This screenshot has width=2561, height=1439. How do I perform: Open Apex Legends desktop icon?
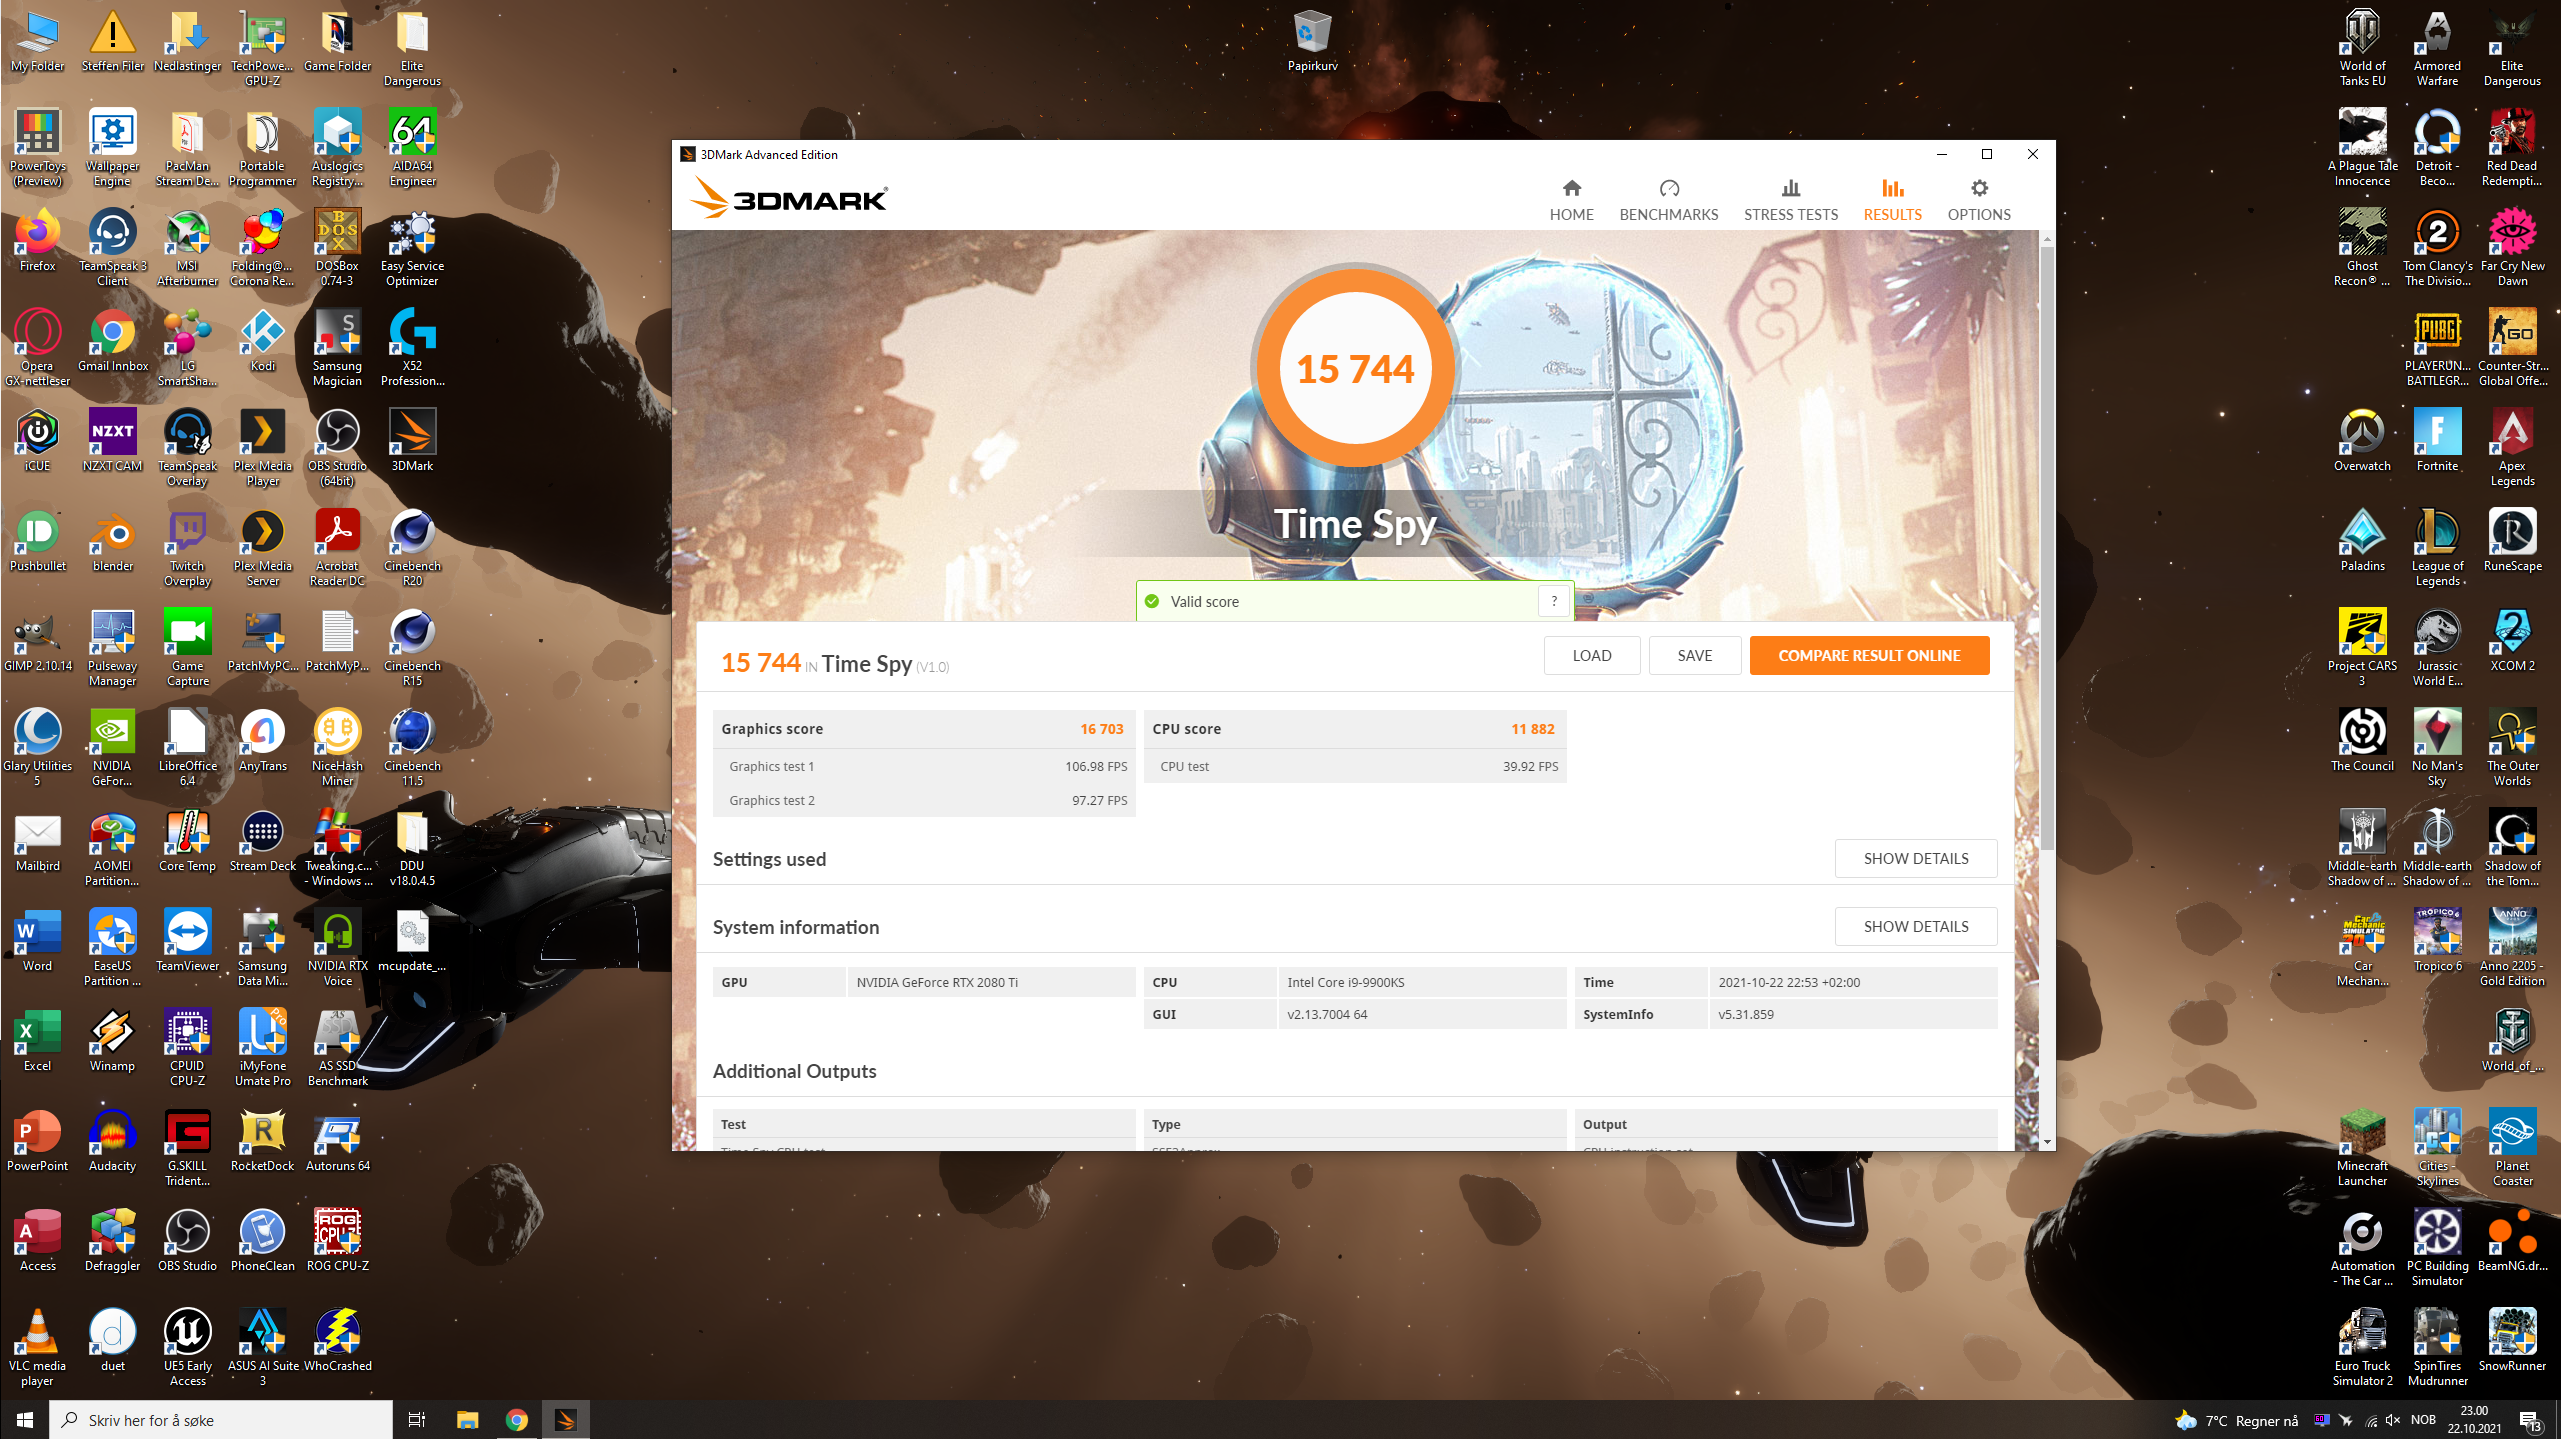2512,448
